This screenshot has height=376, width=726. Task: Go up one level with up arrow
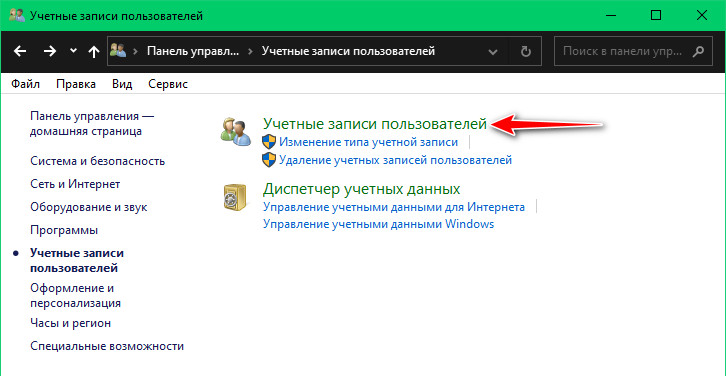(94, 52)
